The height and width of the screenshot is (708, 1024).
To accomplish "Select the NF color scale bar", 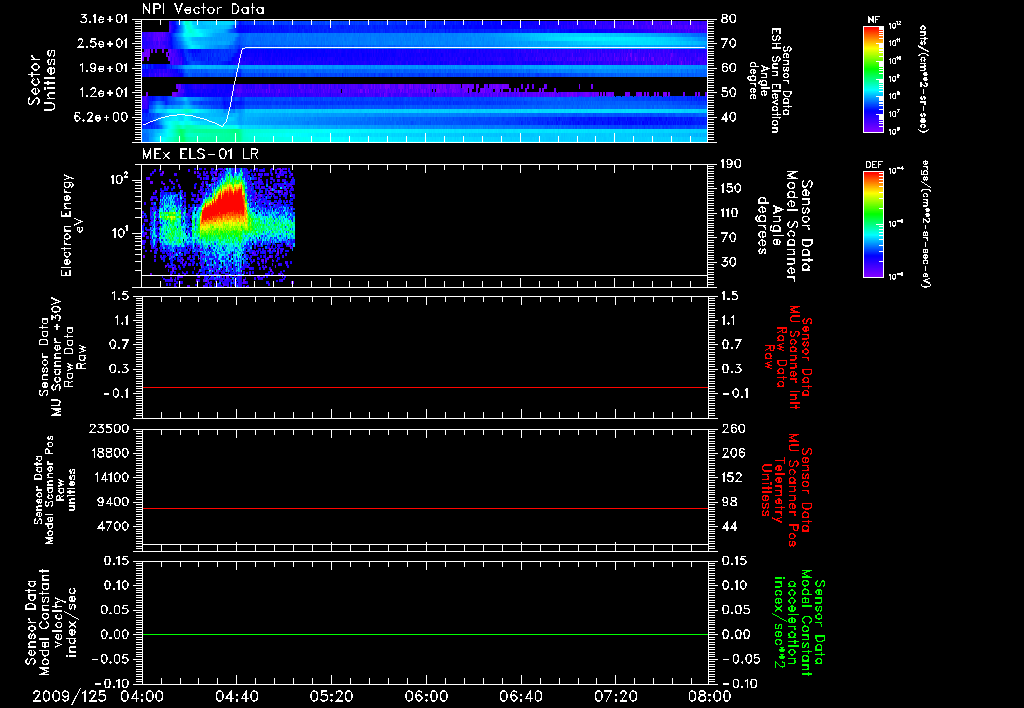I will (873, 79).
